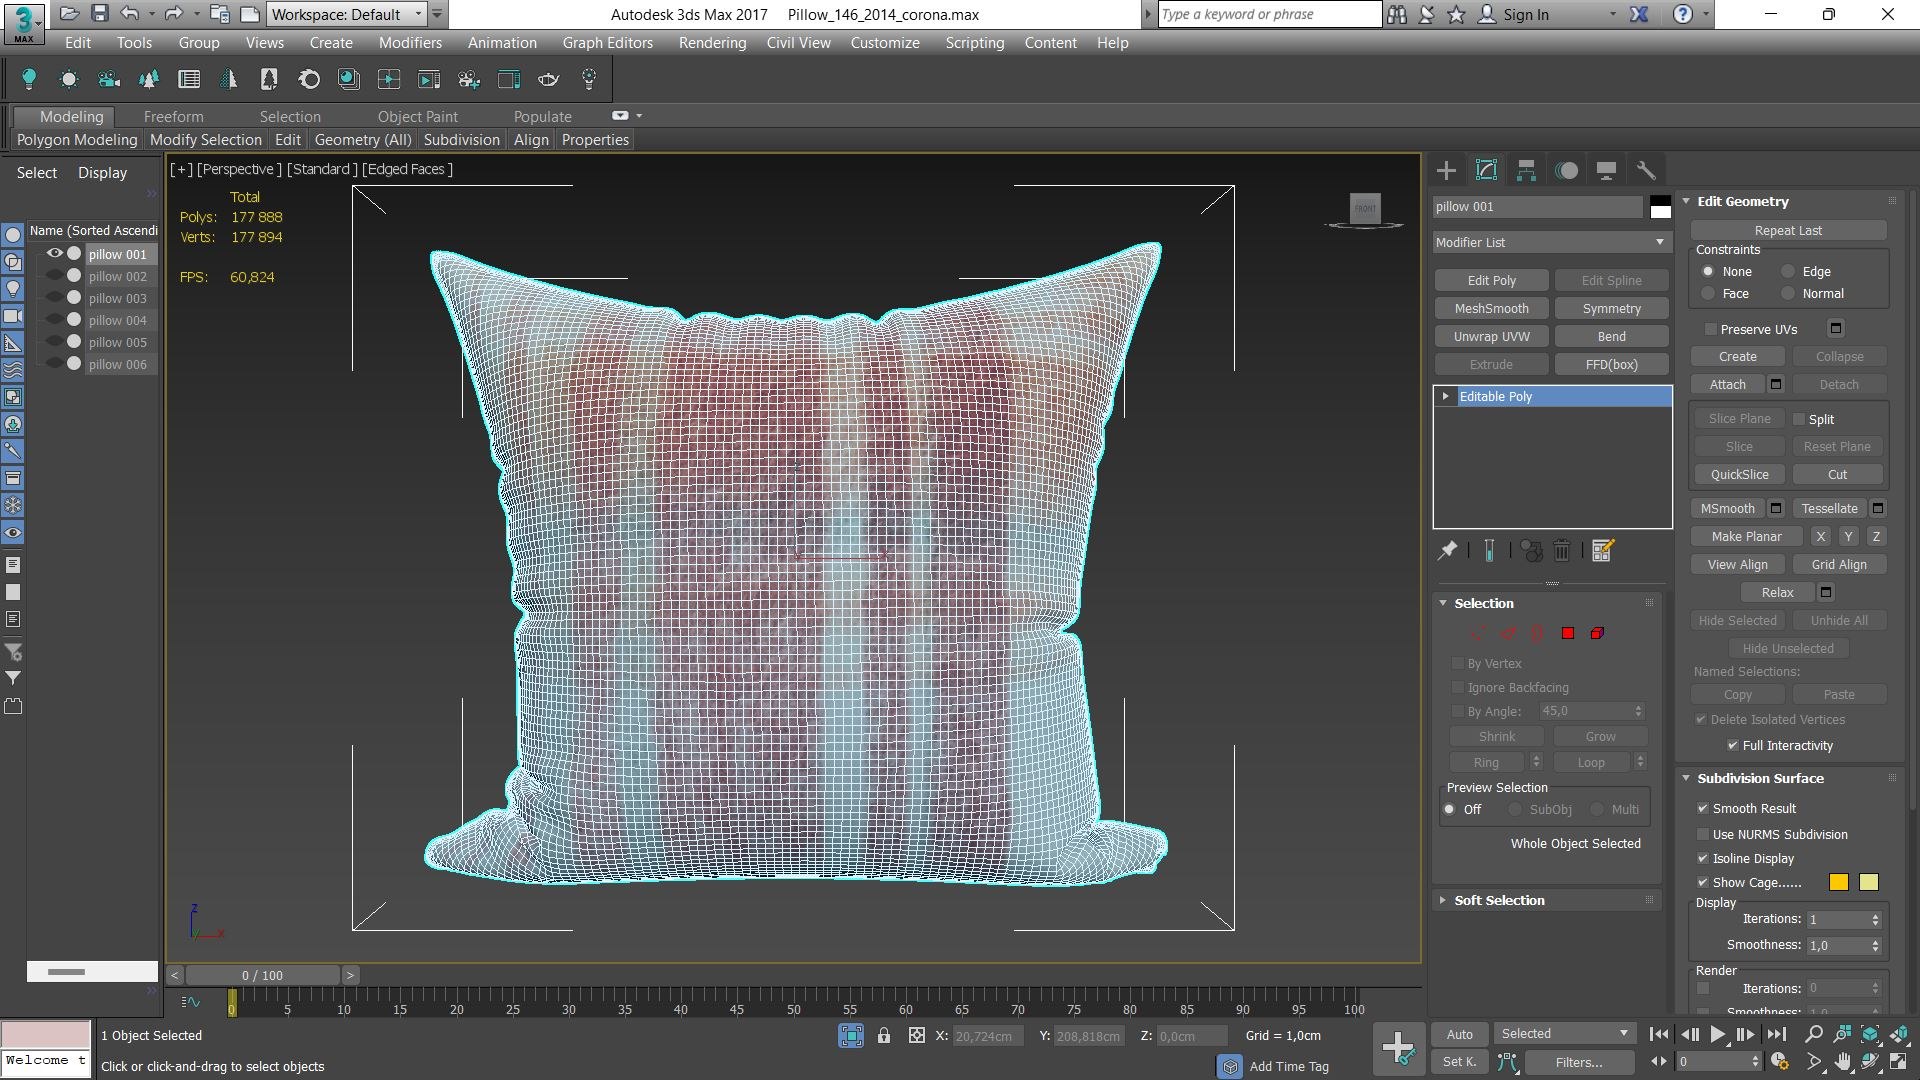Screen dimensions: 1920x1080
Task: Select the Normal constraint radio button
Action: point(1788,294)
